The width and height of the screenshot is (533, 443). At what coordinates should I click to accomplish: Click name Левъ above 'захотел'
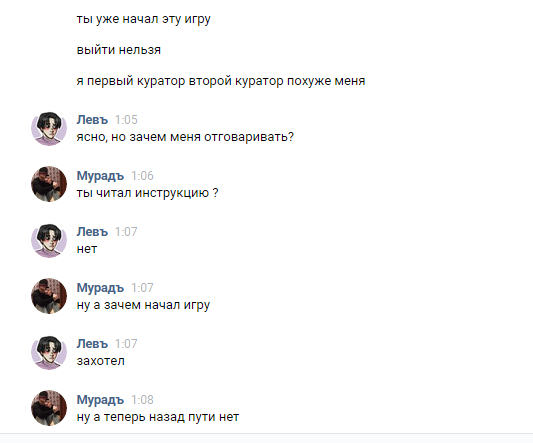tap(92, 344)
